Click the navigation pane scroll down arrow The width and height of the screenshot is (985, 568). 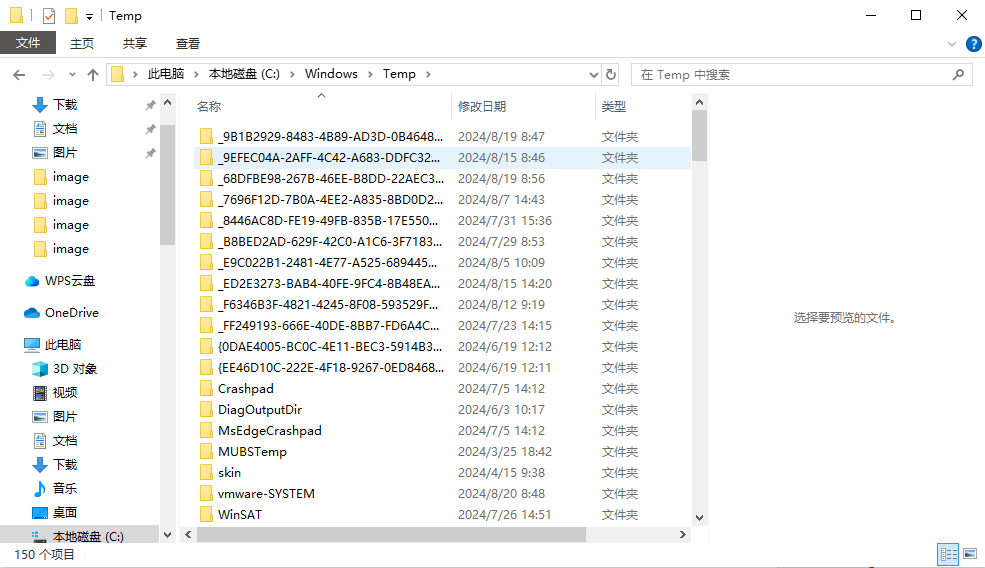pyautogui.click(x=167, y=535)
